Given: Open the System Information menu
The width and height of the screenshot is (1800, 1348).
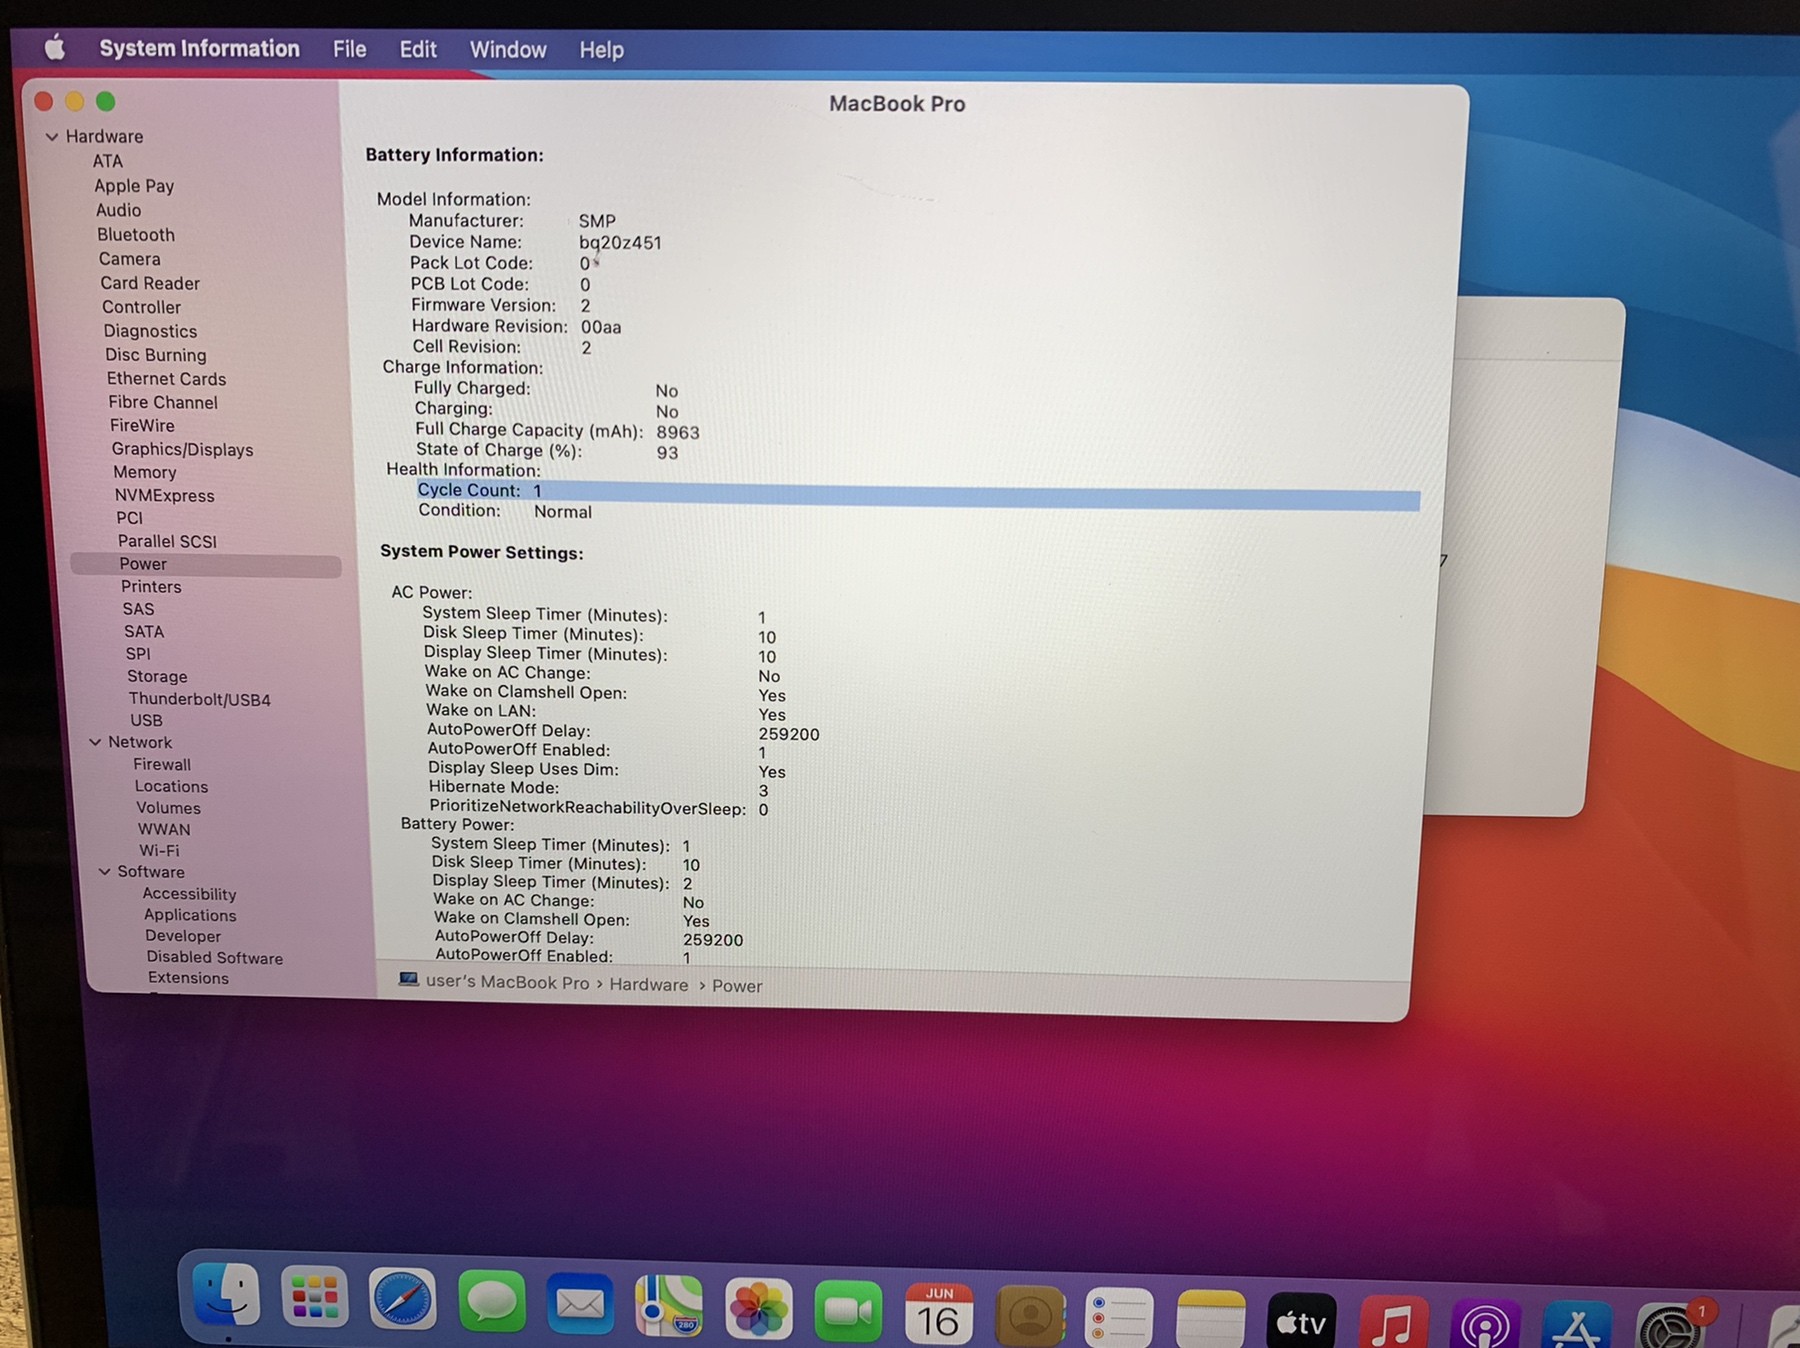Looking at the screenshot, I should 199,48.
